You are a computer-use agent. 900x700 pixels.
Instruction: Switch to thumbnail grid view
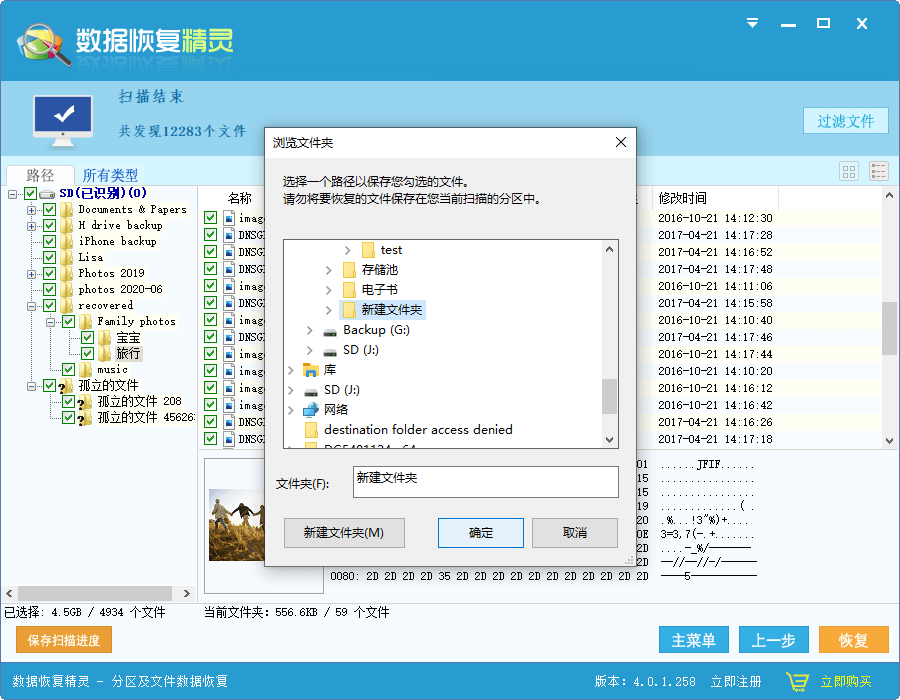coord(848,171)
